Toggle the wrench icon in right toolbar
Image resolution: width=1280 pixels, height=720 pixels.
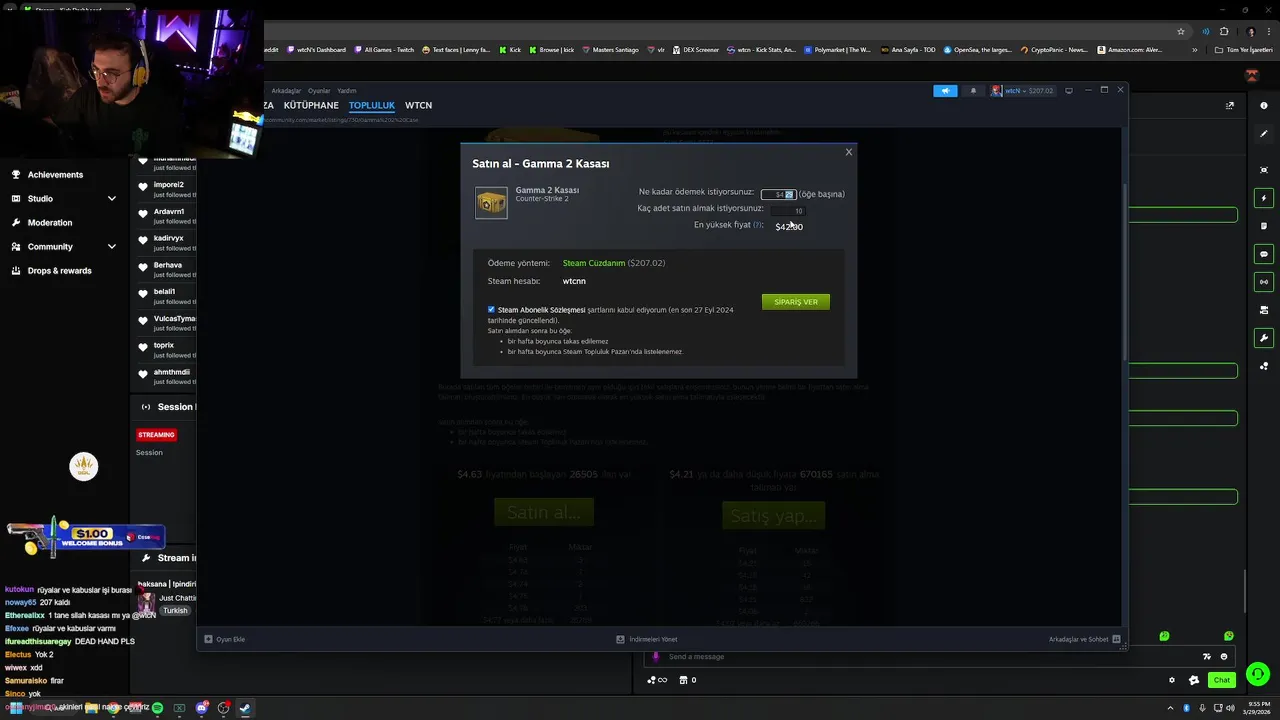(x=1264, y=338)
